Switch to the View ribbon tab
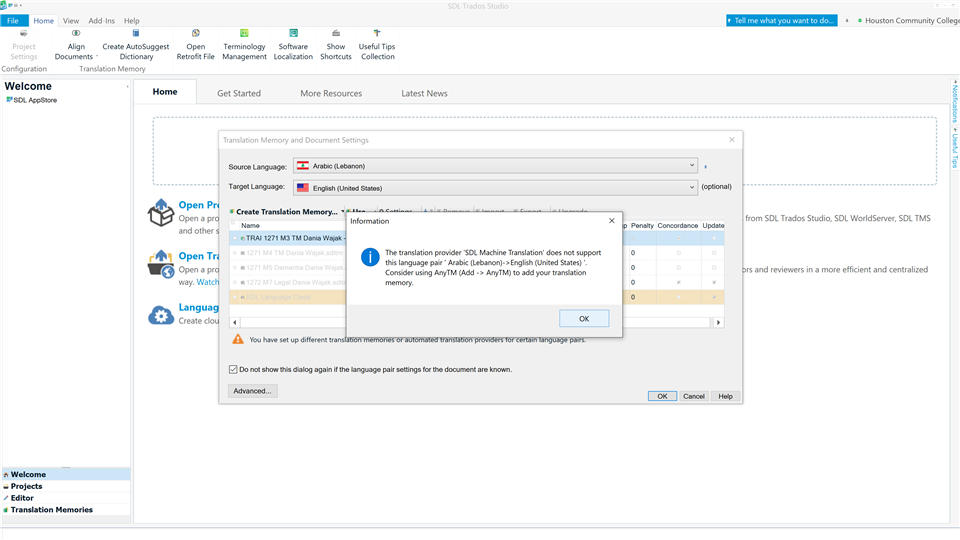Screen dimensions: 960x540 [x=71, y=20]
